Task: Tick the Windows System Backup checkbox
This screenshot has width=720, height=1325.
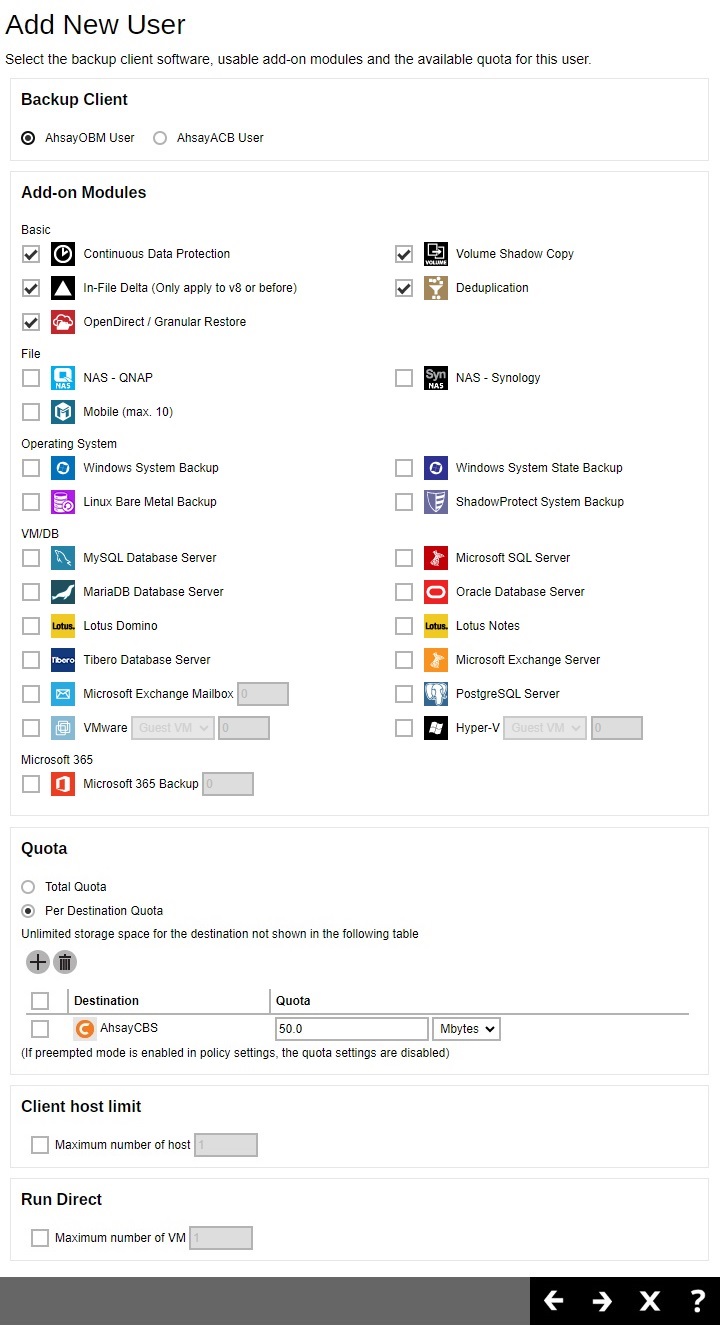Action: point(31,468)
